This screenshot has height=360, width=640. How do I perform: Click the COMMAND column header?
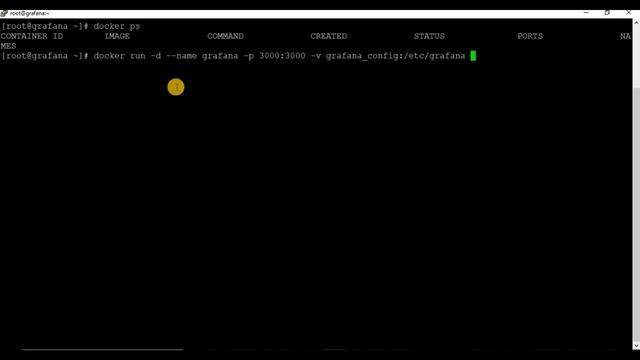(x=225, y=36)
